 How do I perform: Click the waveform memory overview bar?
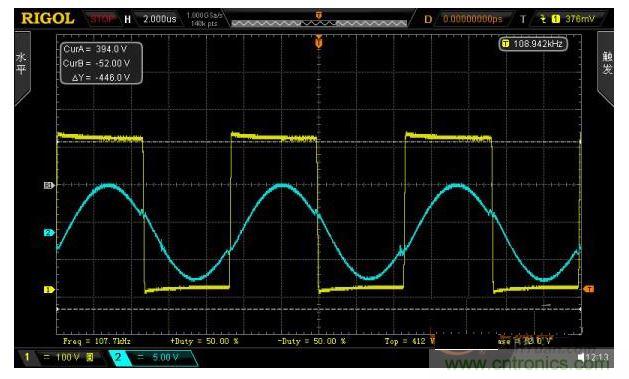coord(319,24)
